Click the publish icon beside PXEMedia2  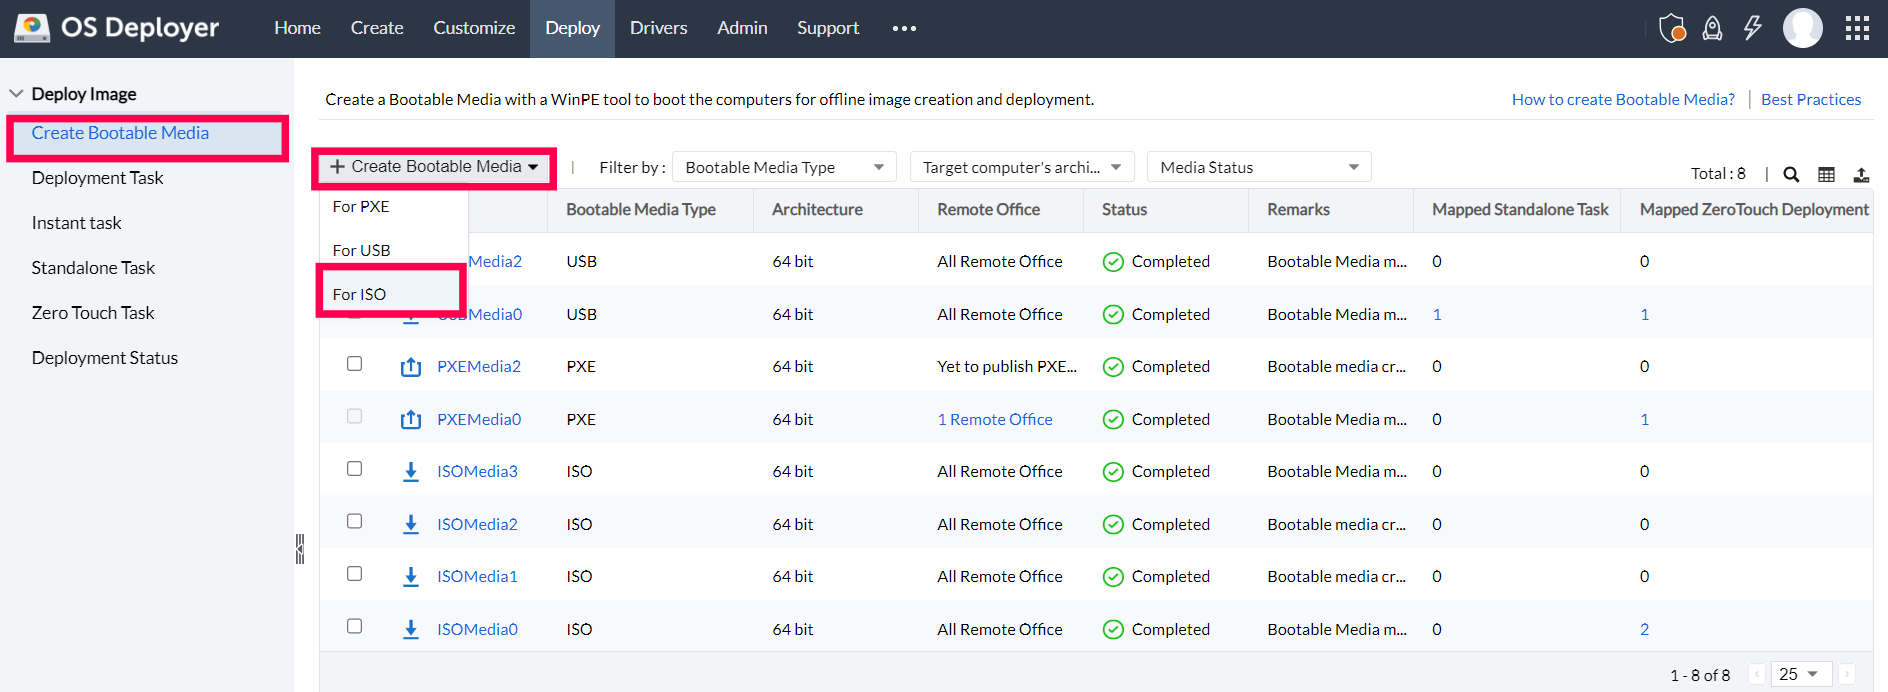pos(410,367)
